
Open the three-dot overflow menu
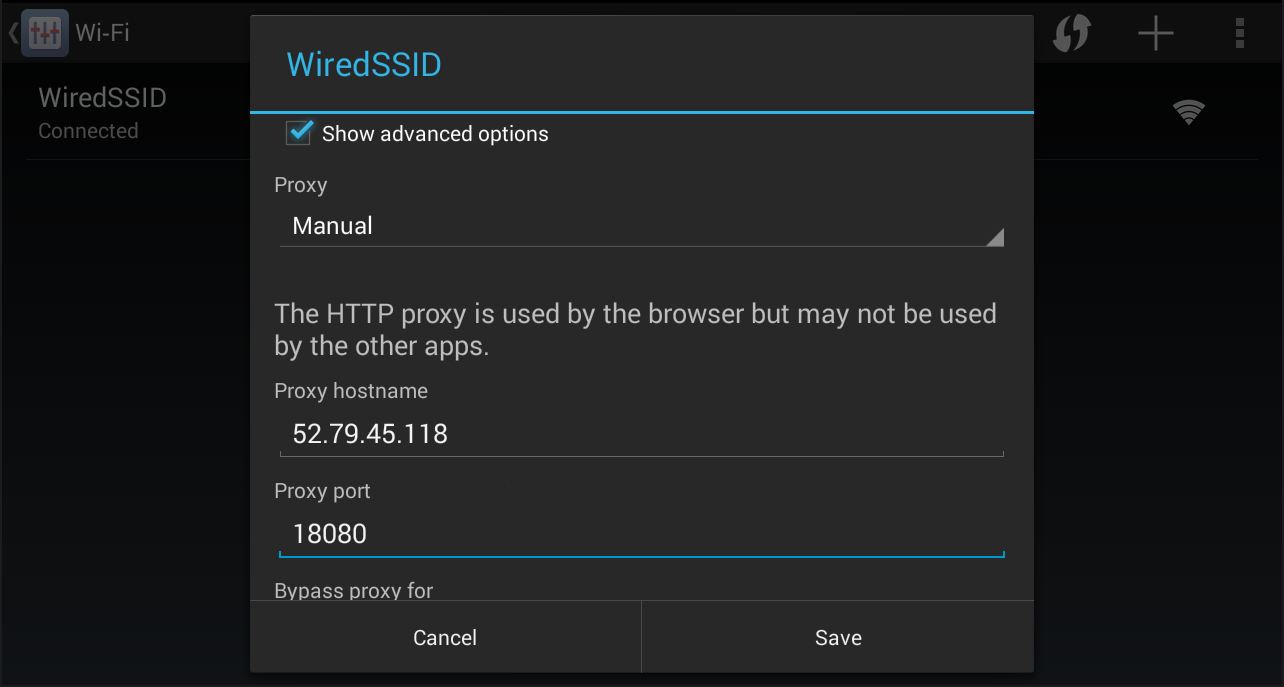[x=1240, y=34]
